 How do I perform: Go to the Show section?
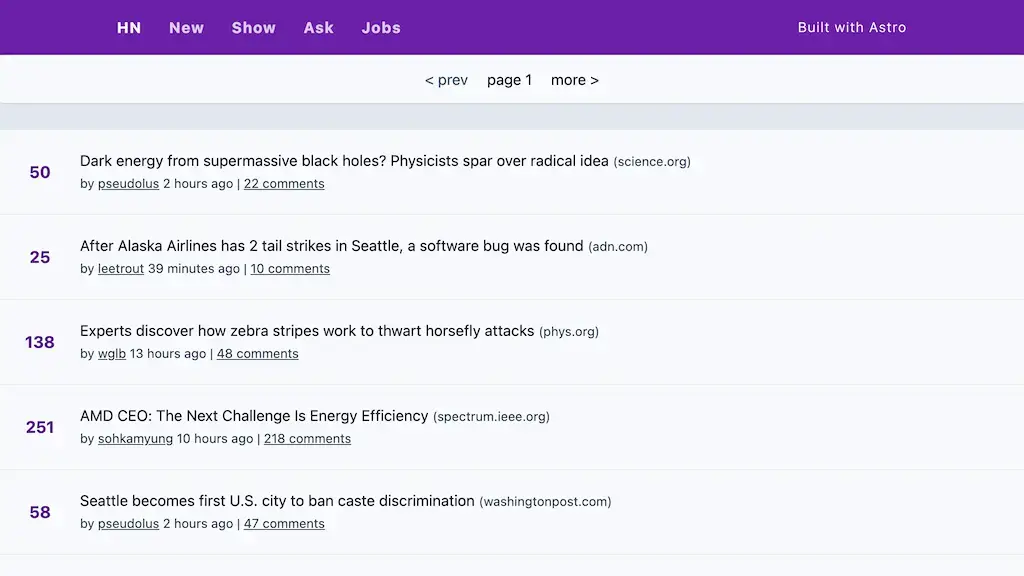click(253, 28)
